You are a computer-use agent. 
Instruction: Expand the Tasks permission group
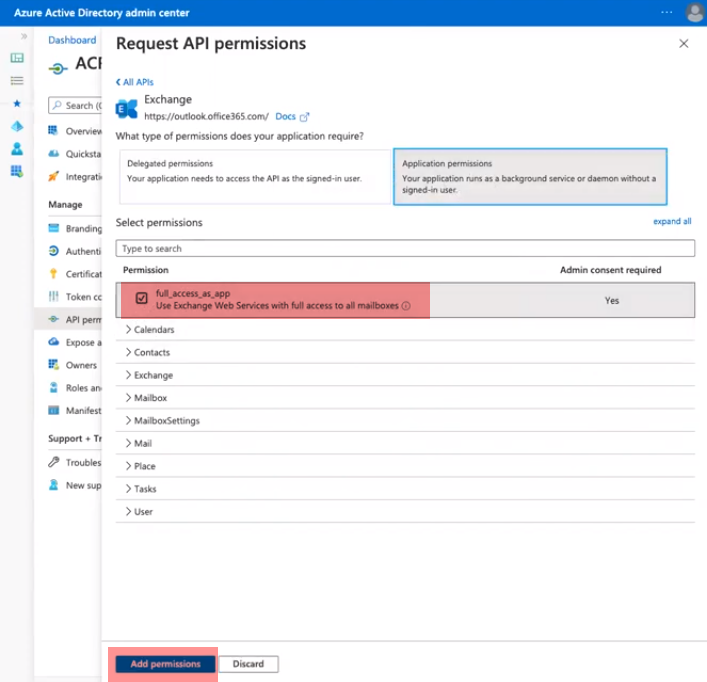click(x=145, y=489)
